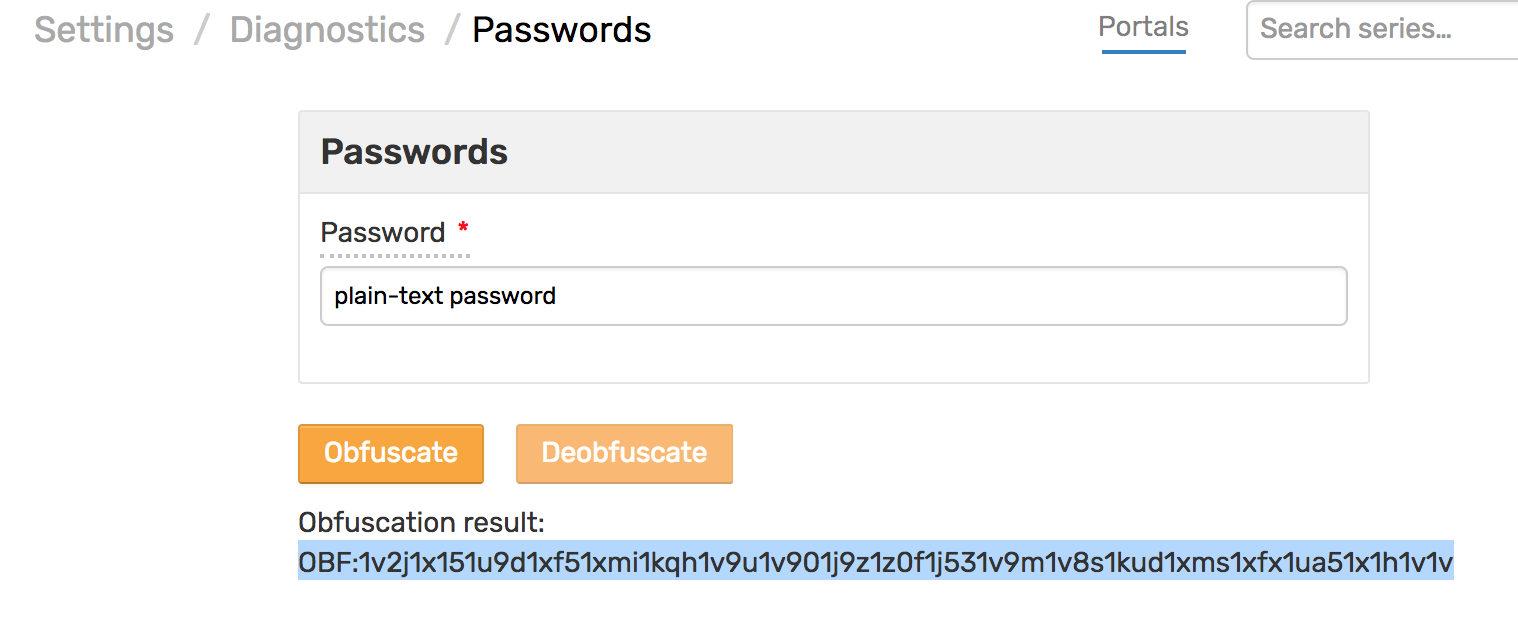
Task: Click the Password field label
Action: [383, 232]
